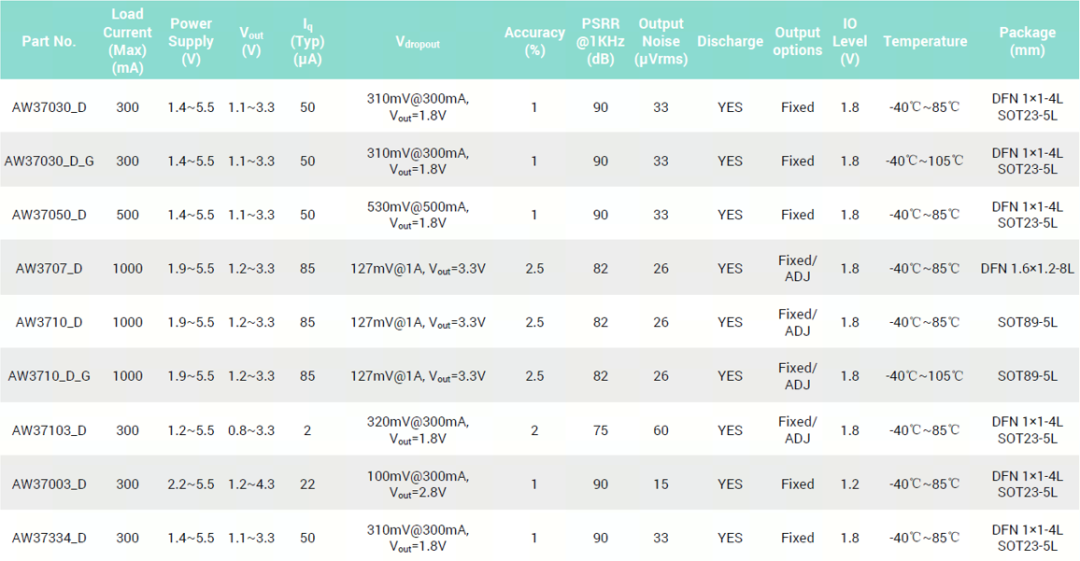Screen dimensions: 1080x561
Task: Click Fixed/ADJ option in AW37103_D row
Action: click(798, 430)
